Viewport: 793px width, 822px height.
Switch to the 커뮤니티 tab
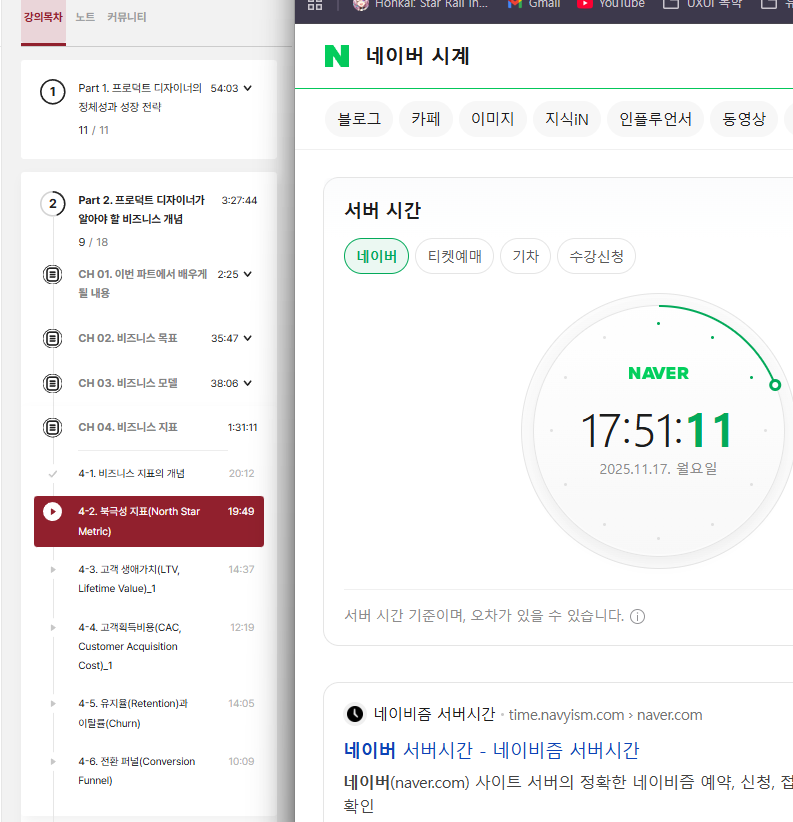[x=126, y=17]
